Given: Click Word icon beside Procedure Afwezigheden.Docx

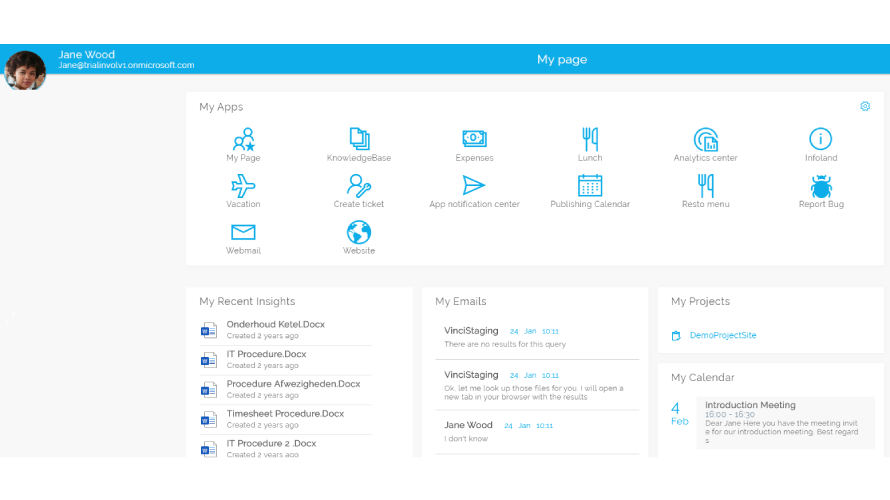Looking at the screenshot, I should pyautogui.click(x=208, y=389).
